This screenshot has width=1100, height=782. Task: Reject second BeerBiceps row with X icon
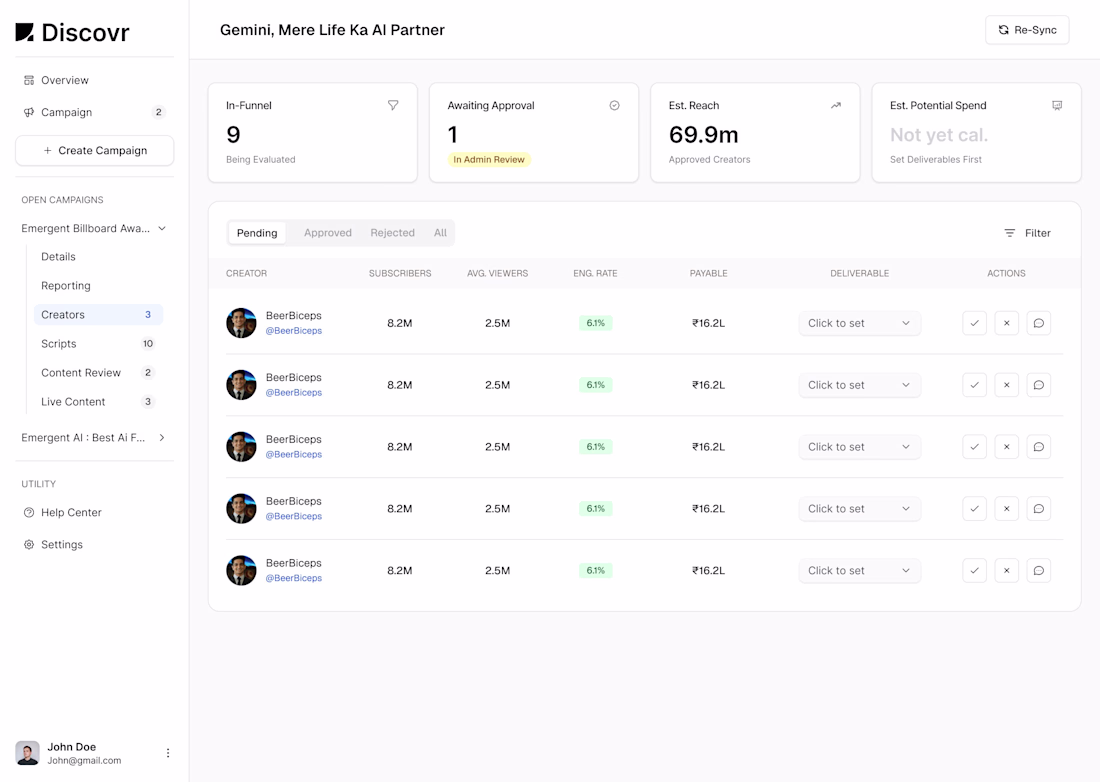pyautogui.click(x=1006, y=385)
